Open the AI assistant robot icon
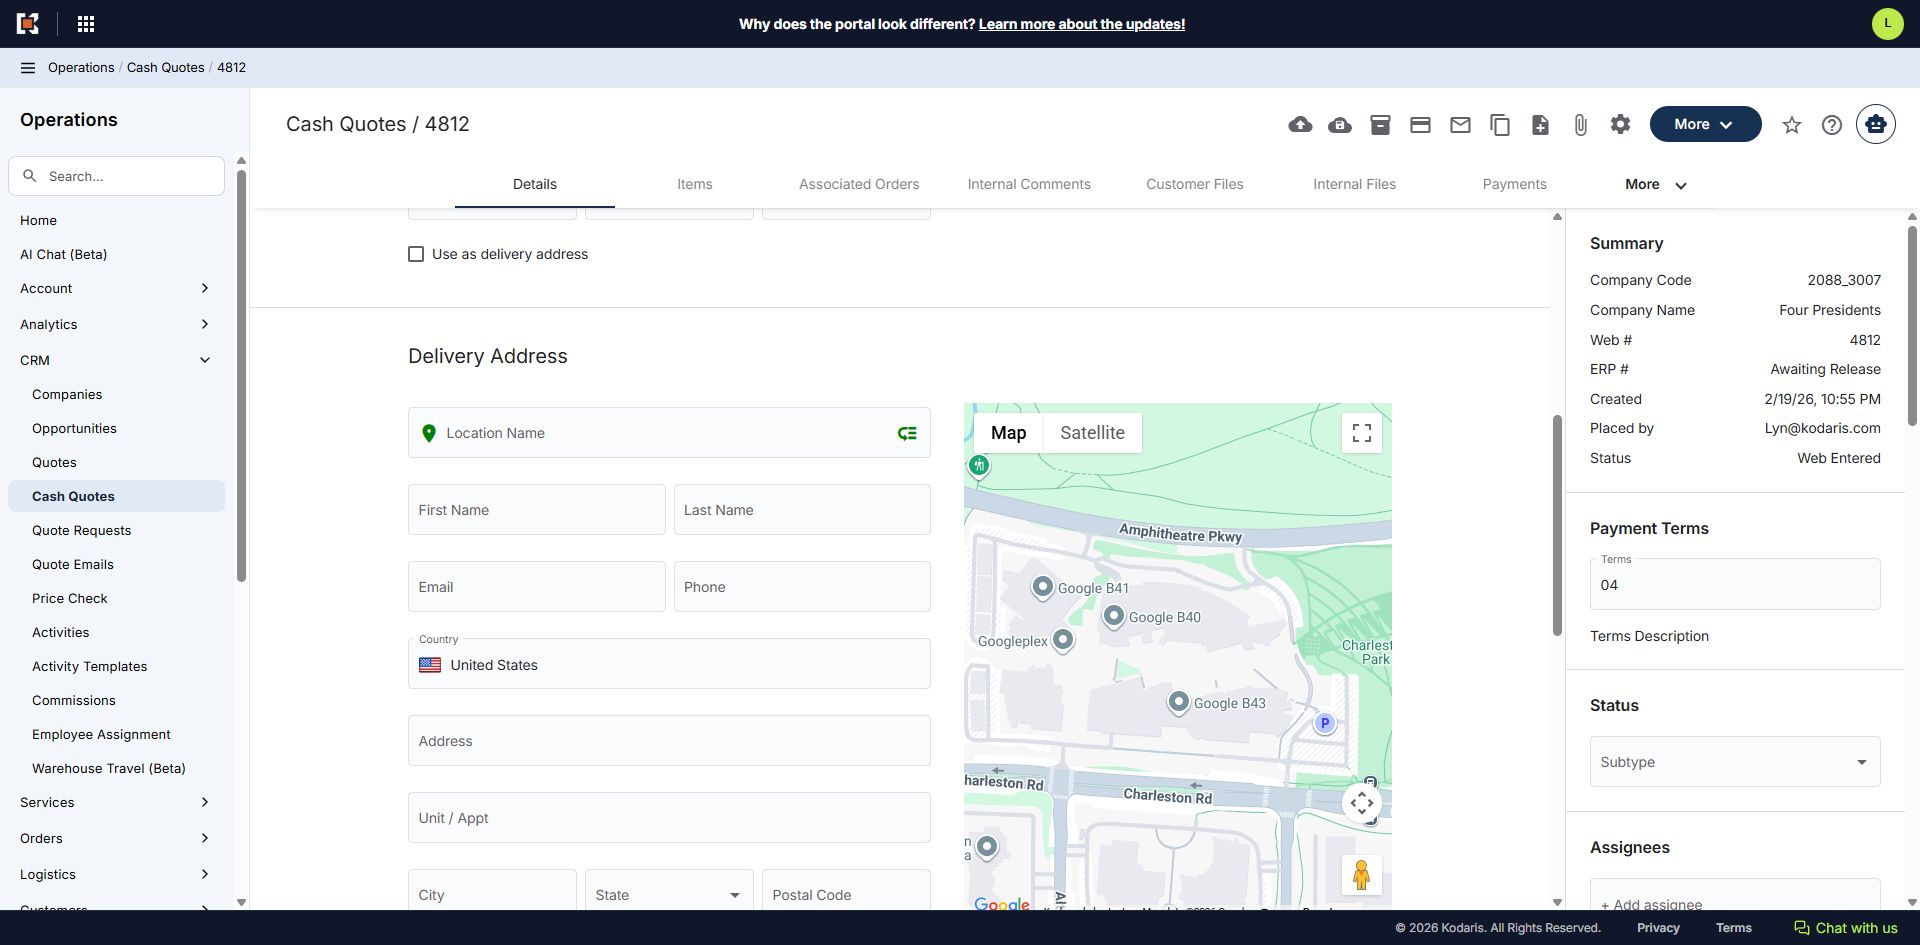This screenshot has height=945, width=1920. (x=1876, y=124)
